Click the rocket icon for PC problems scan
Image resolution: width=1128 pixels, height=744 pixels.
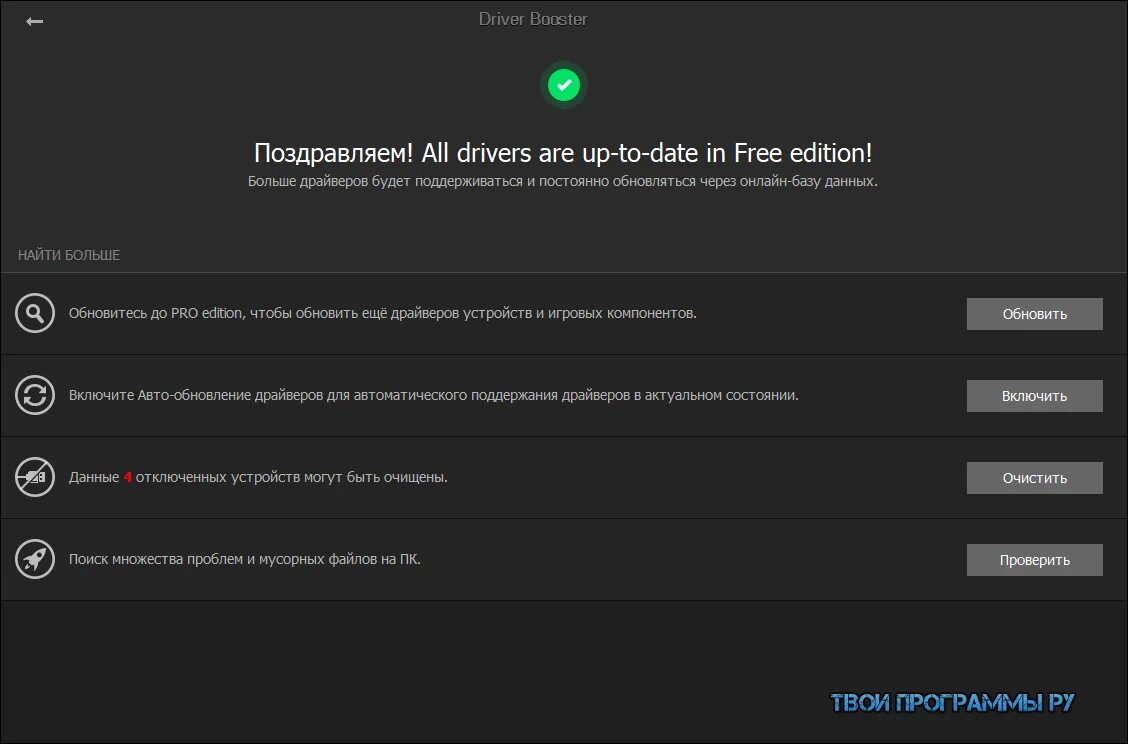(35, 559)
